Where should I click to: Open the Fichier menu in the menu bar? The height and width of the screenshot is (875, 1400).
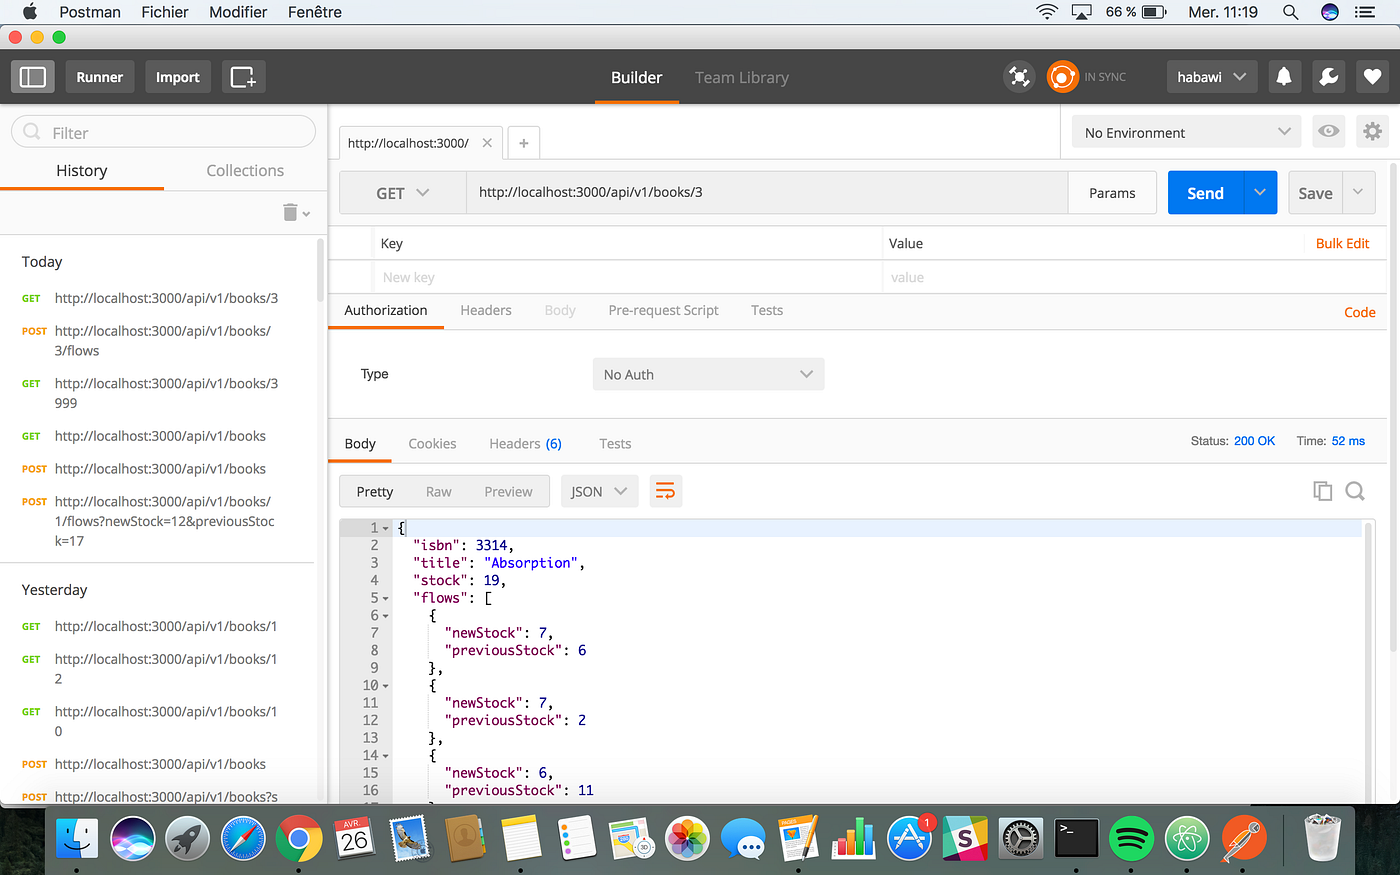[x=164, y=11]
